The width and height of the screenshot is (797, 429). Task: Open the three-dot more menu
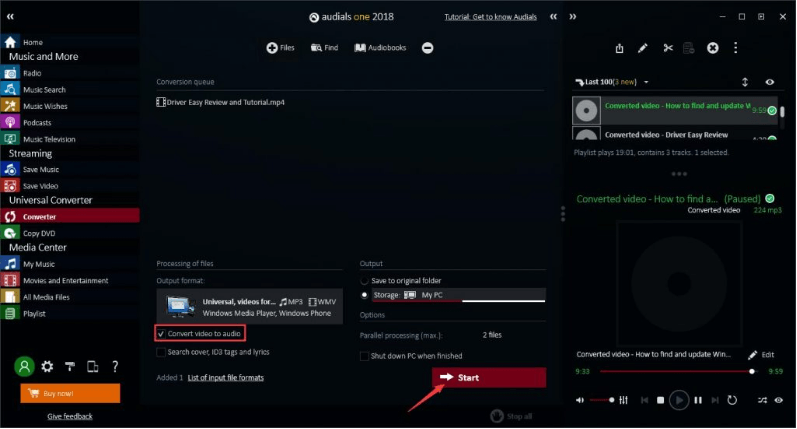click(x=735, y=48)
